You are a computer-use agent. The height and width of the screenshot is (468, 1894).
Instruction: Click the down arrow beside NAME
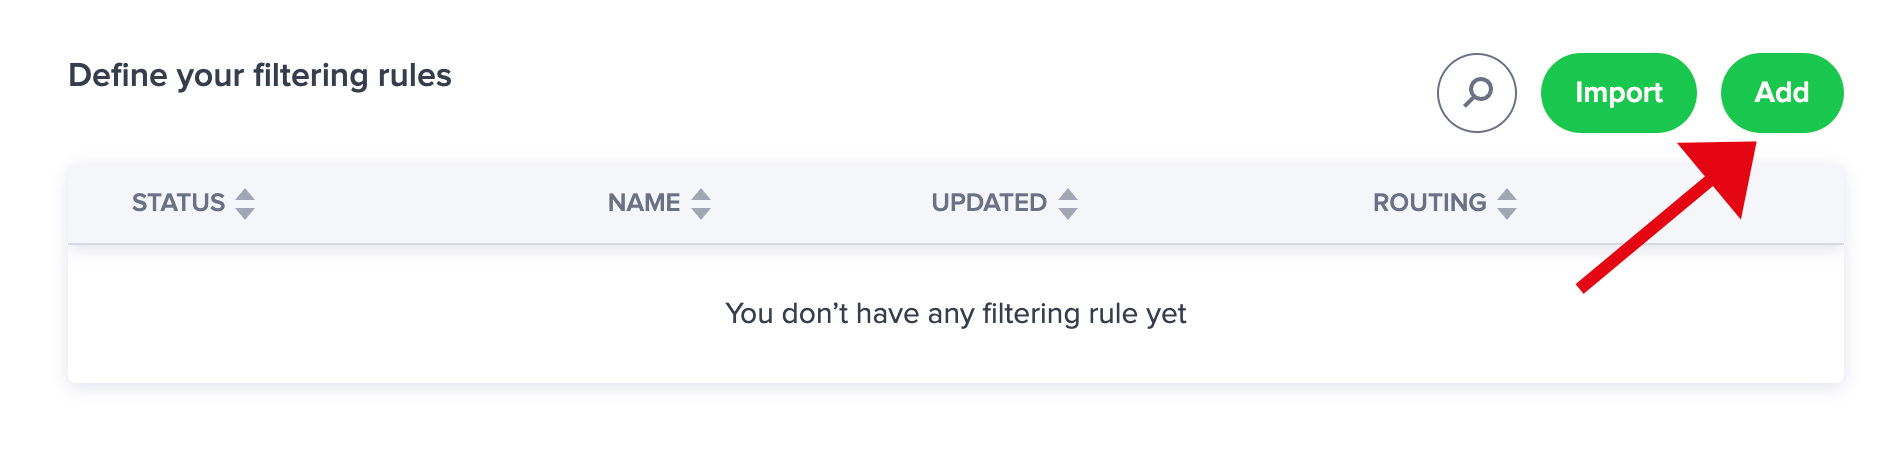[701, 213]
